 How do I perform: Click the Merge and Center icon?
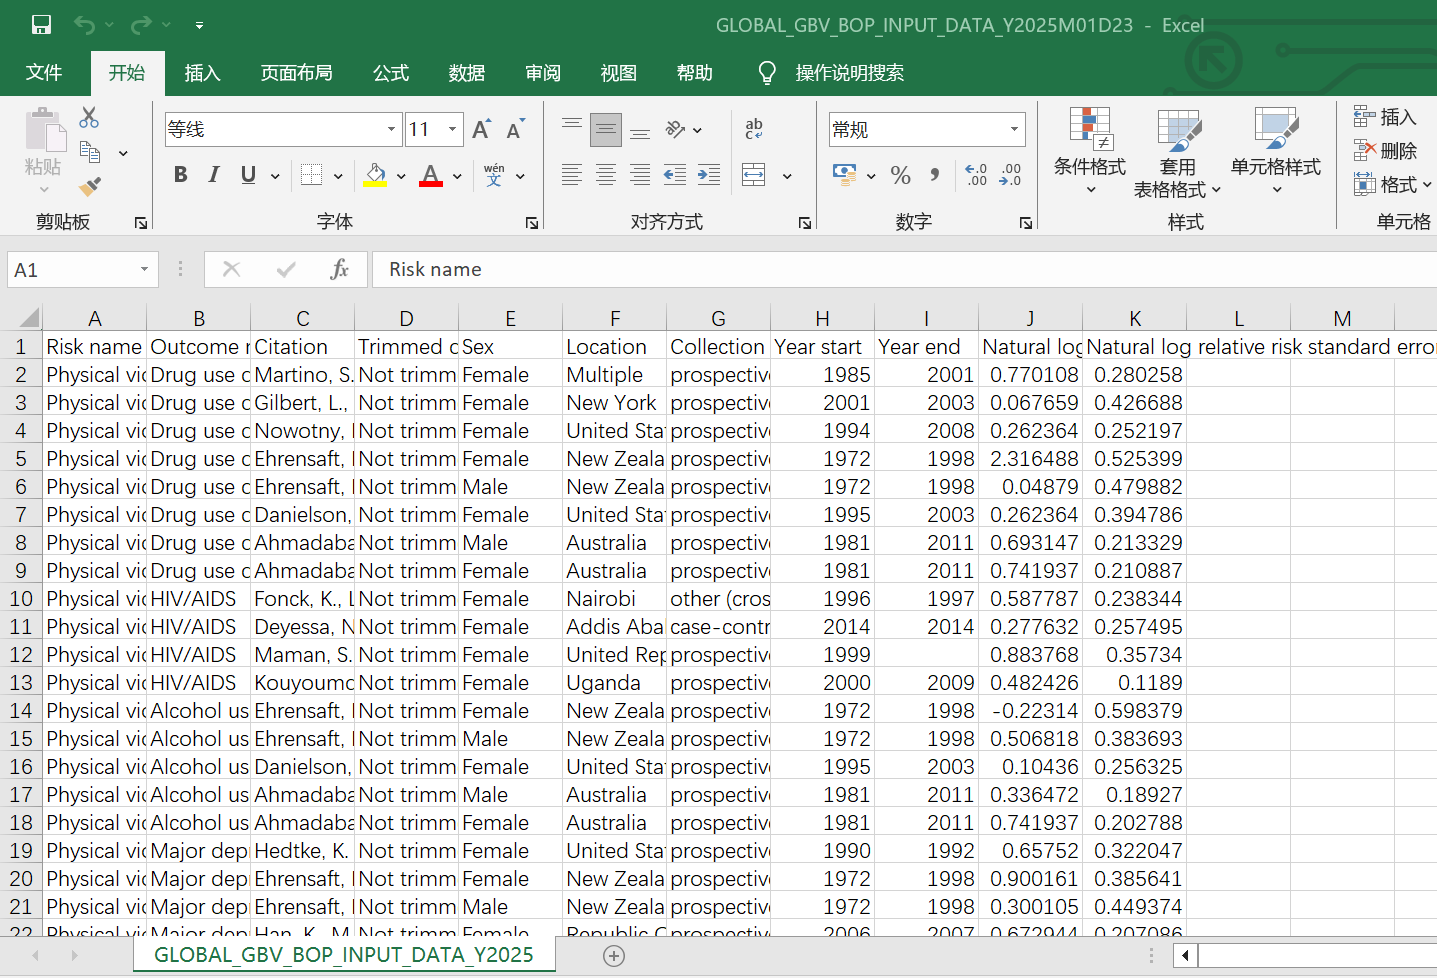(x=754, y=176)
